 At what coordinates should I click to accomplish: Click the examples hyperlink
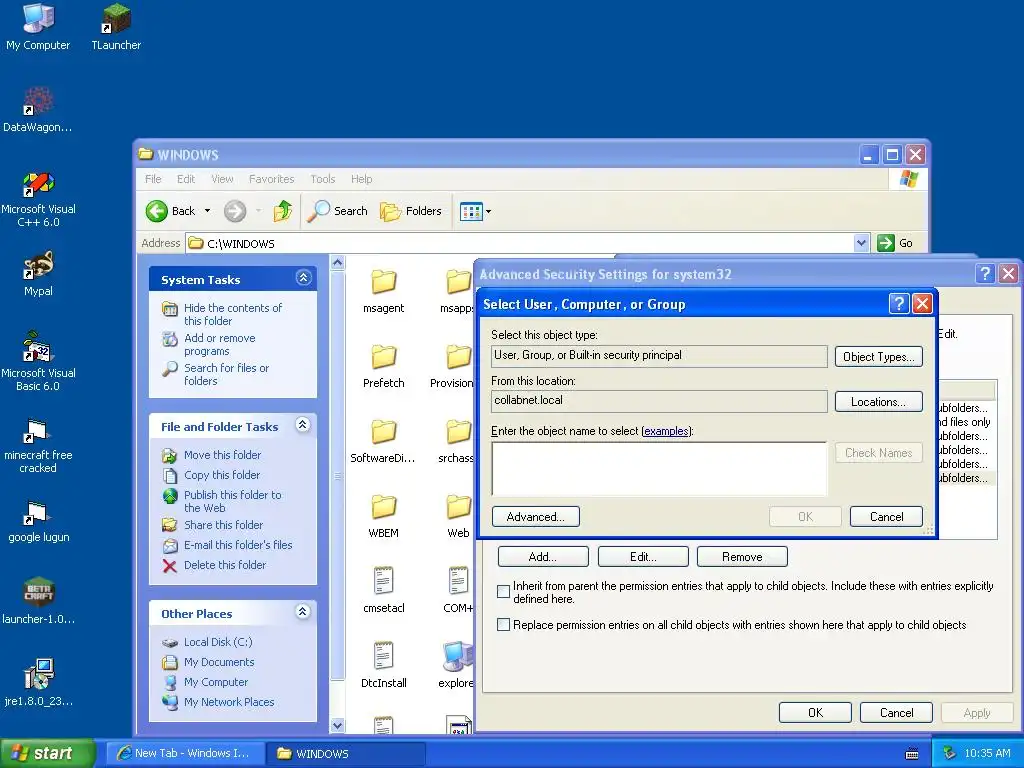click(x=666, y=431)
